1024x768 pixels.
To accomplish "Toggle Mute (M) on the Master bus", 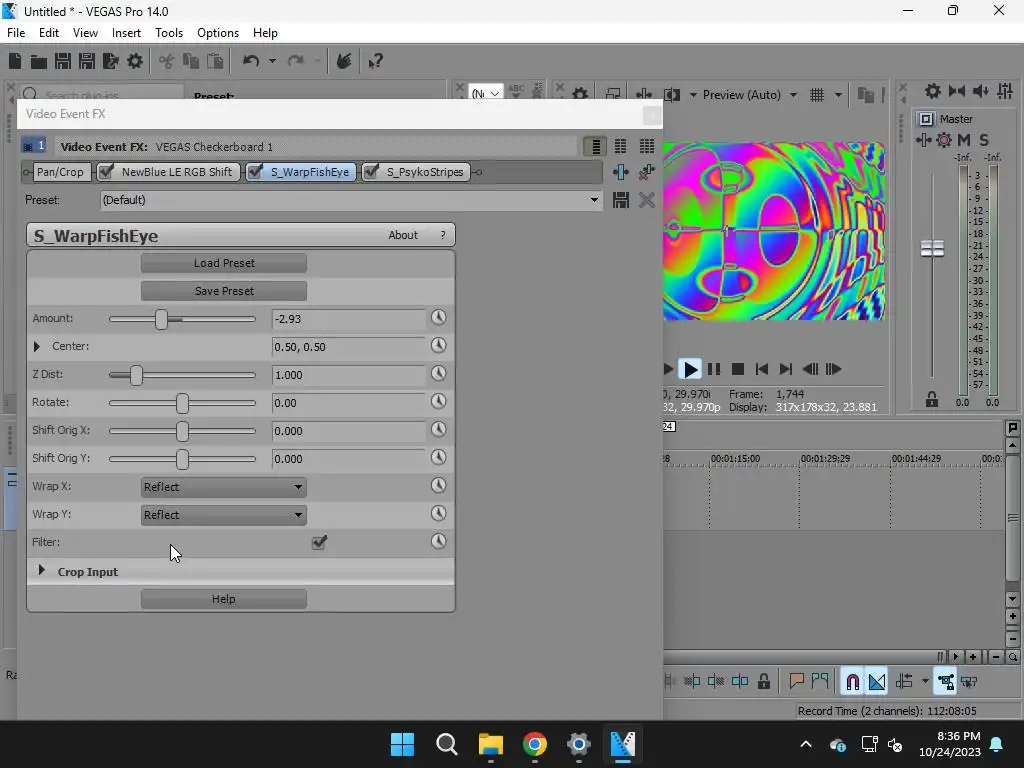I will tap(963, 140).
